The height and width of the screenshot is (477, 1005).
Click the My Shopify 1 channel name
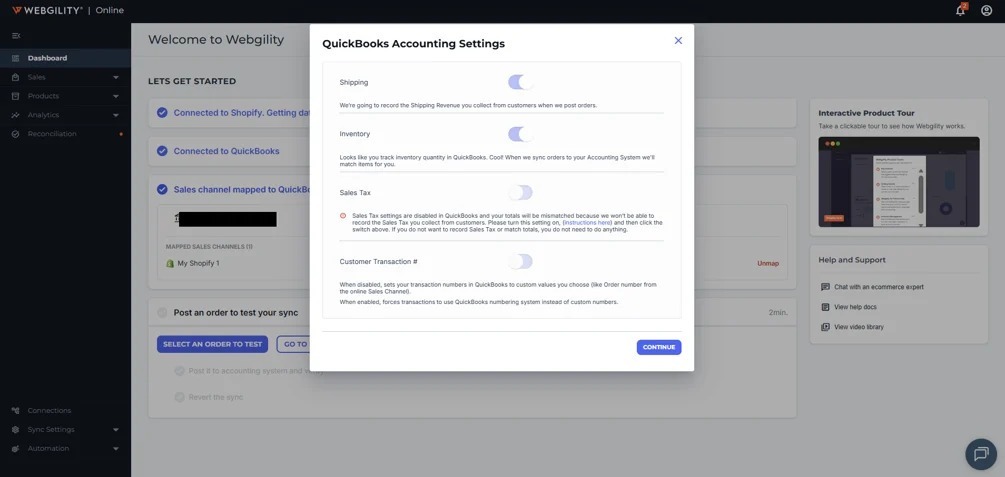(198, 264)
